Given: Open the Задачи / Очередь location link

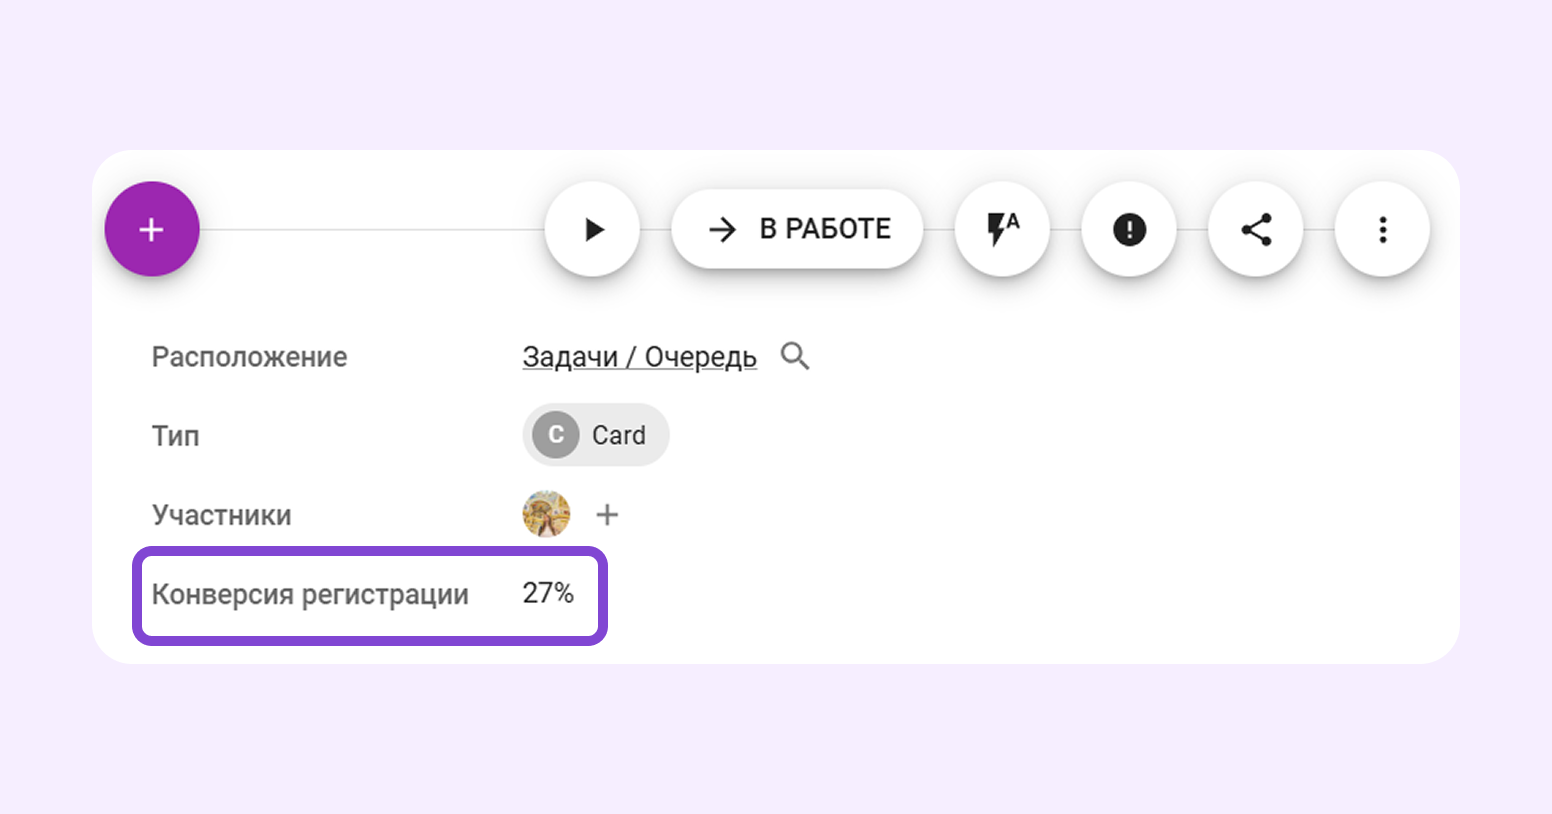Looking at the screenshot, I should pyautogui.click(x=638, y=357).
